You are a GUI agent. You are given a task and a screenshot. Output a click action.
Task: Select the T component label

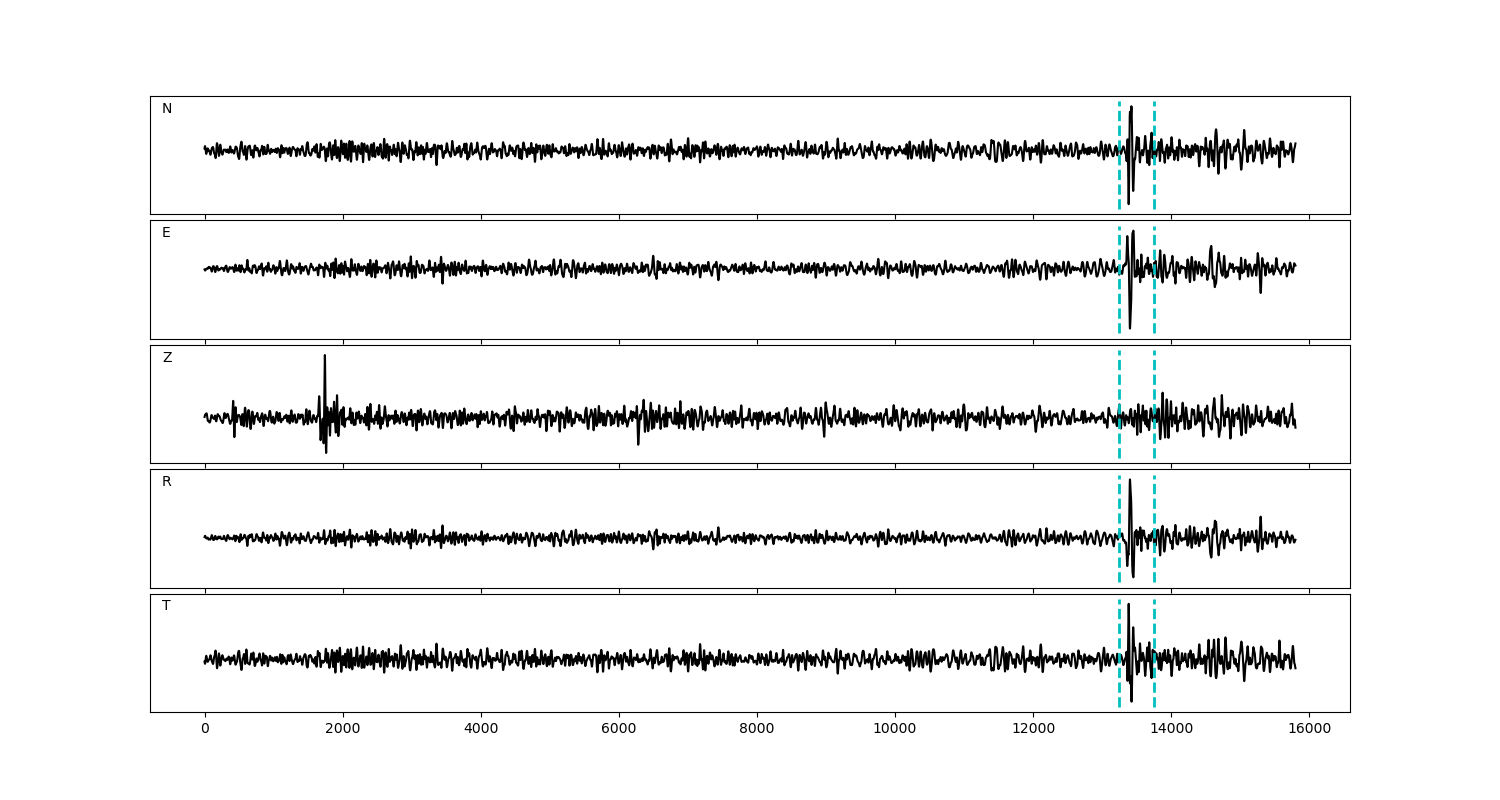pos(166,606)
